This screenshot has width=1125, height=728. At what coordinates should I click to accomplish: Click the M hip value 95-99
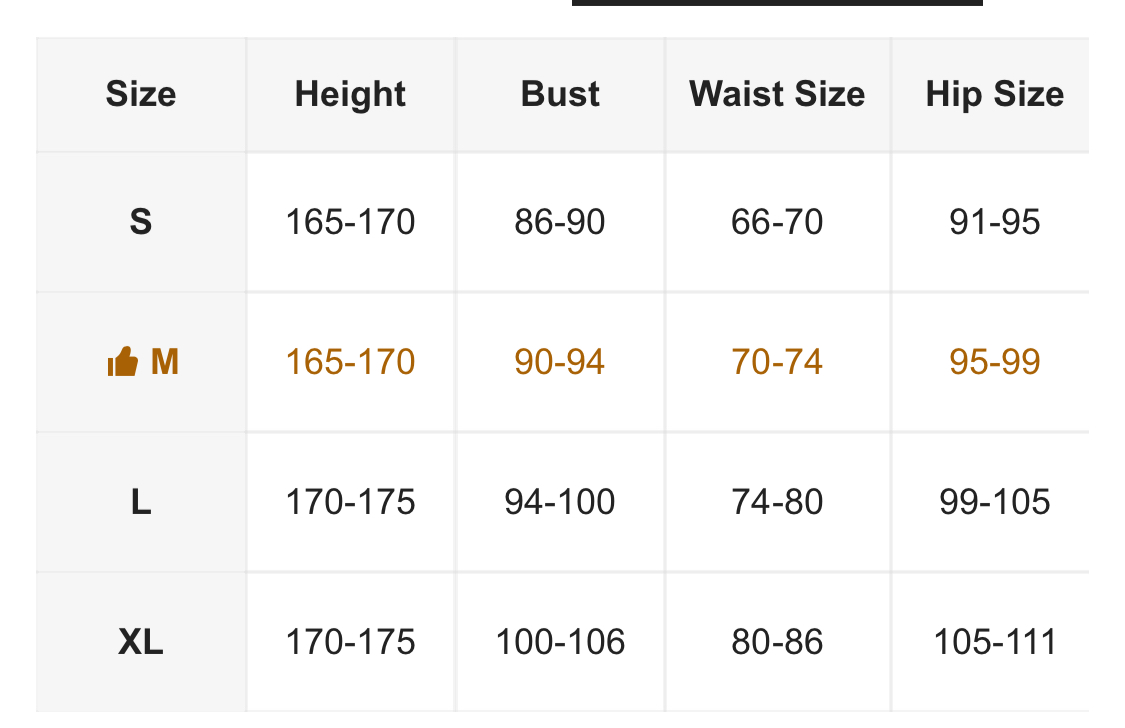(995, 361)
